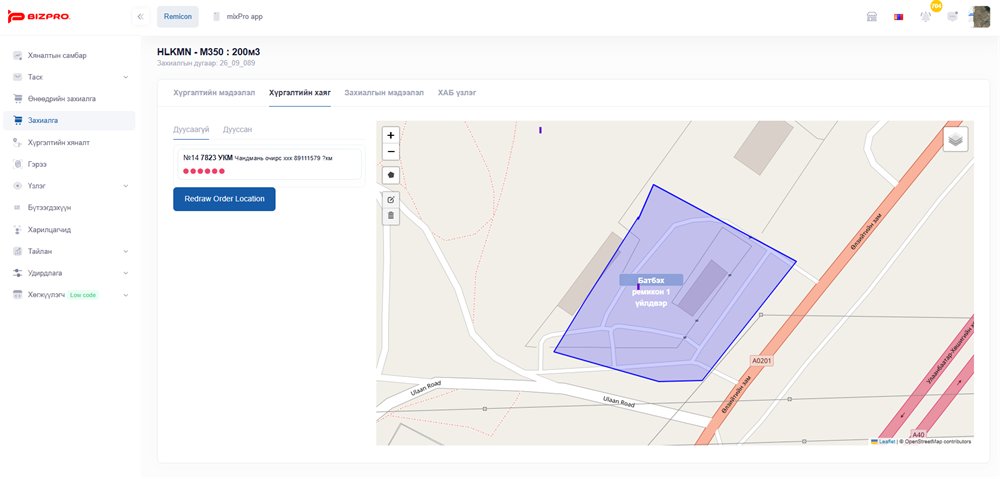Screen dimensions: 1000x479
Task: Zoom out on the map
Action: pos(391,152)
